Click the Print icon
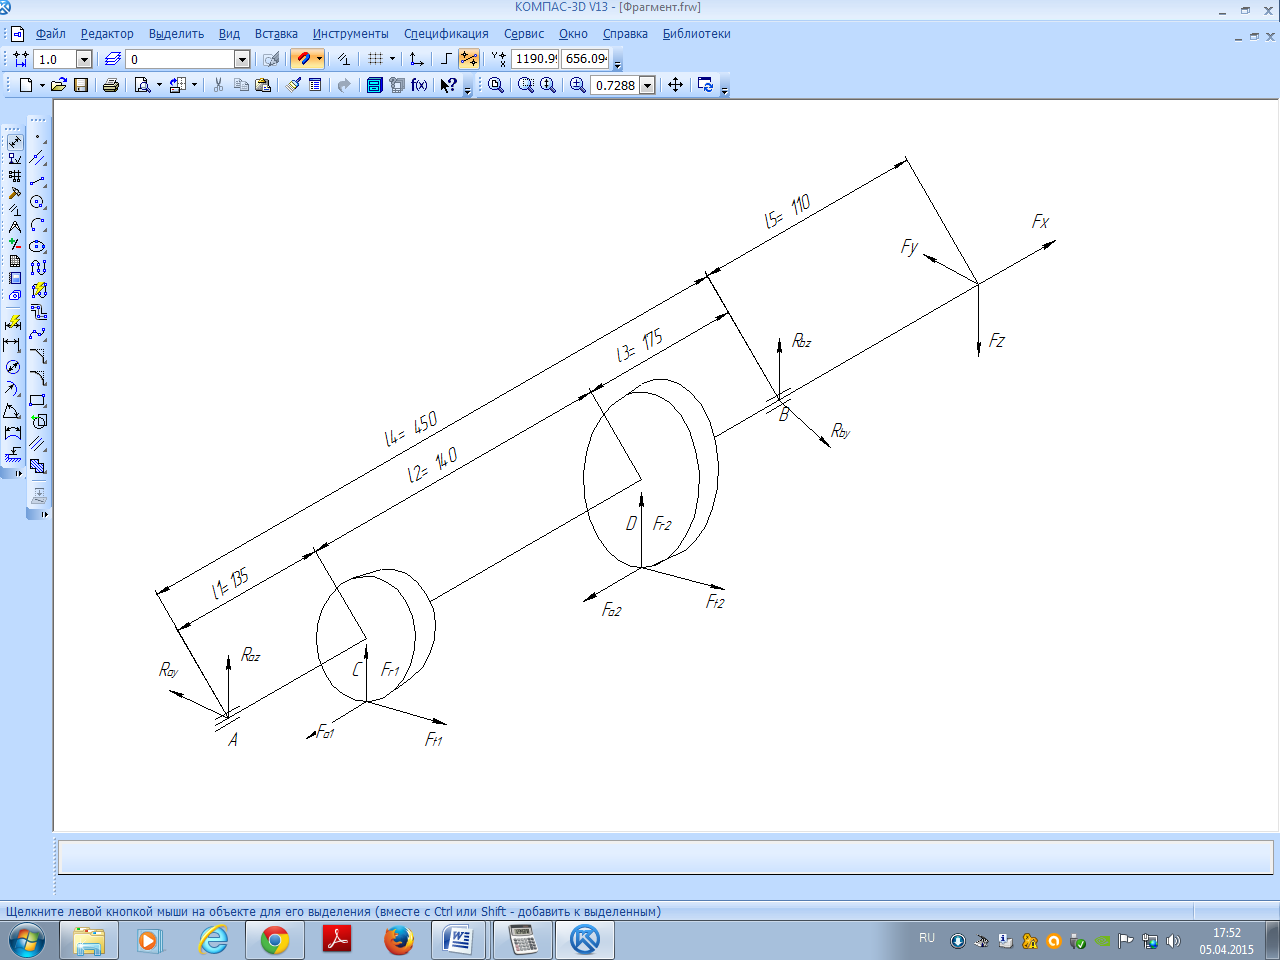The height and width of the screenshot is (960, 1280). click(x=111, y=86)
